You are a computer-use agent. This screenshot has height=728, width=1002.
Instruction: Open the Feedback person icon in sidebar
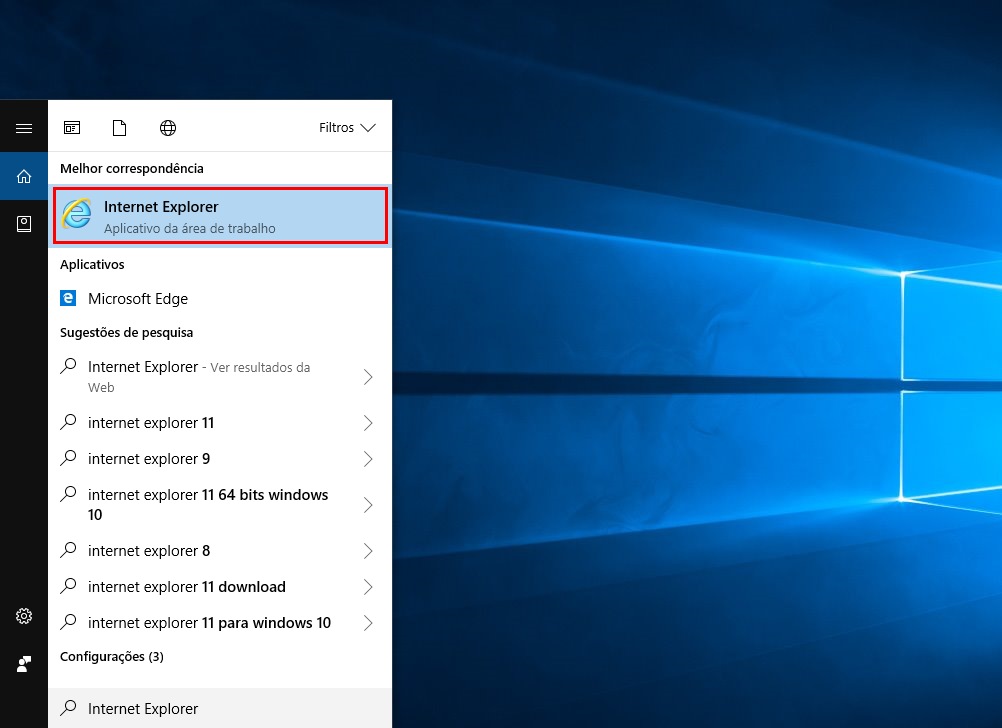pos(24,664)
